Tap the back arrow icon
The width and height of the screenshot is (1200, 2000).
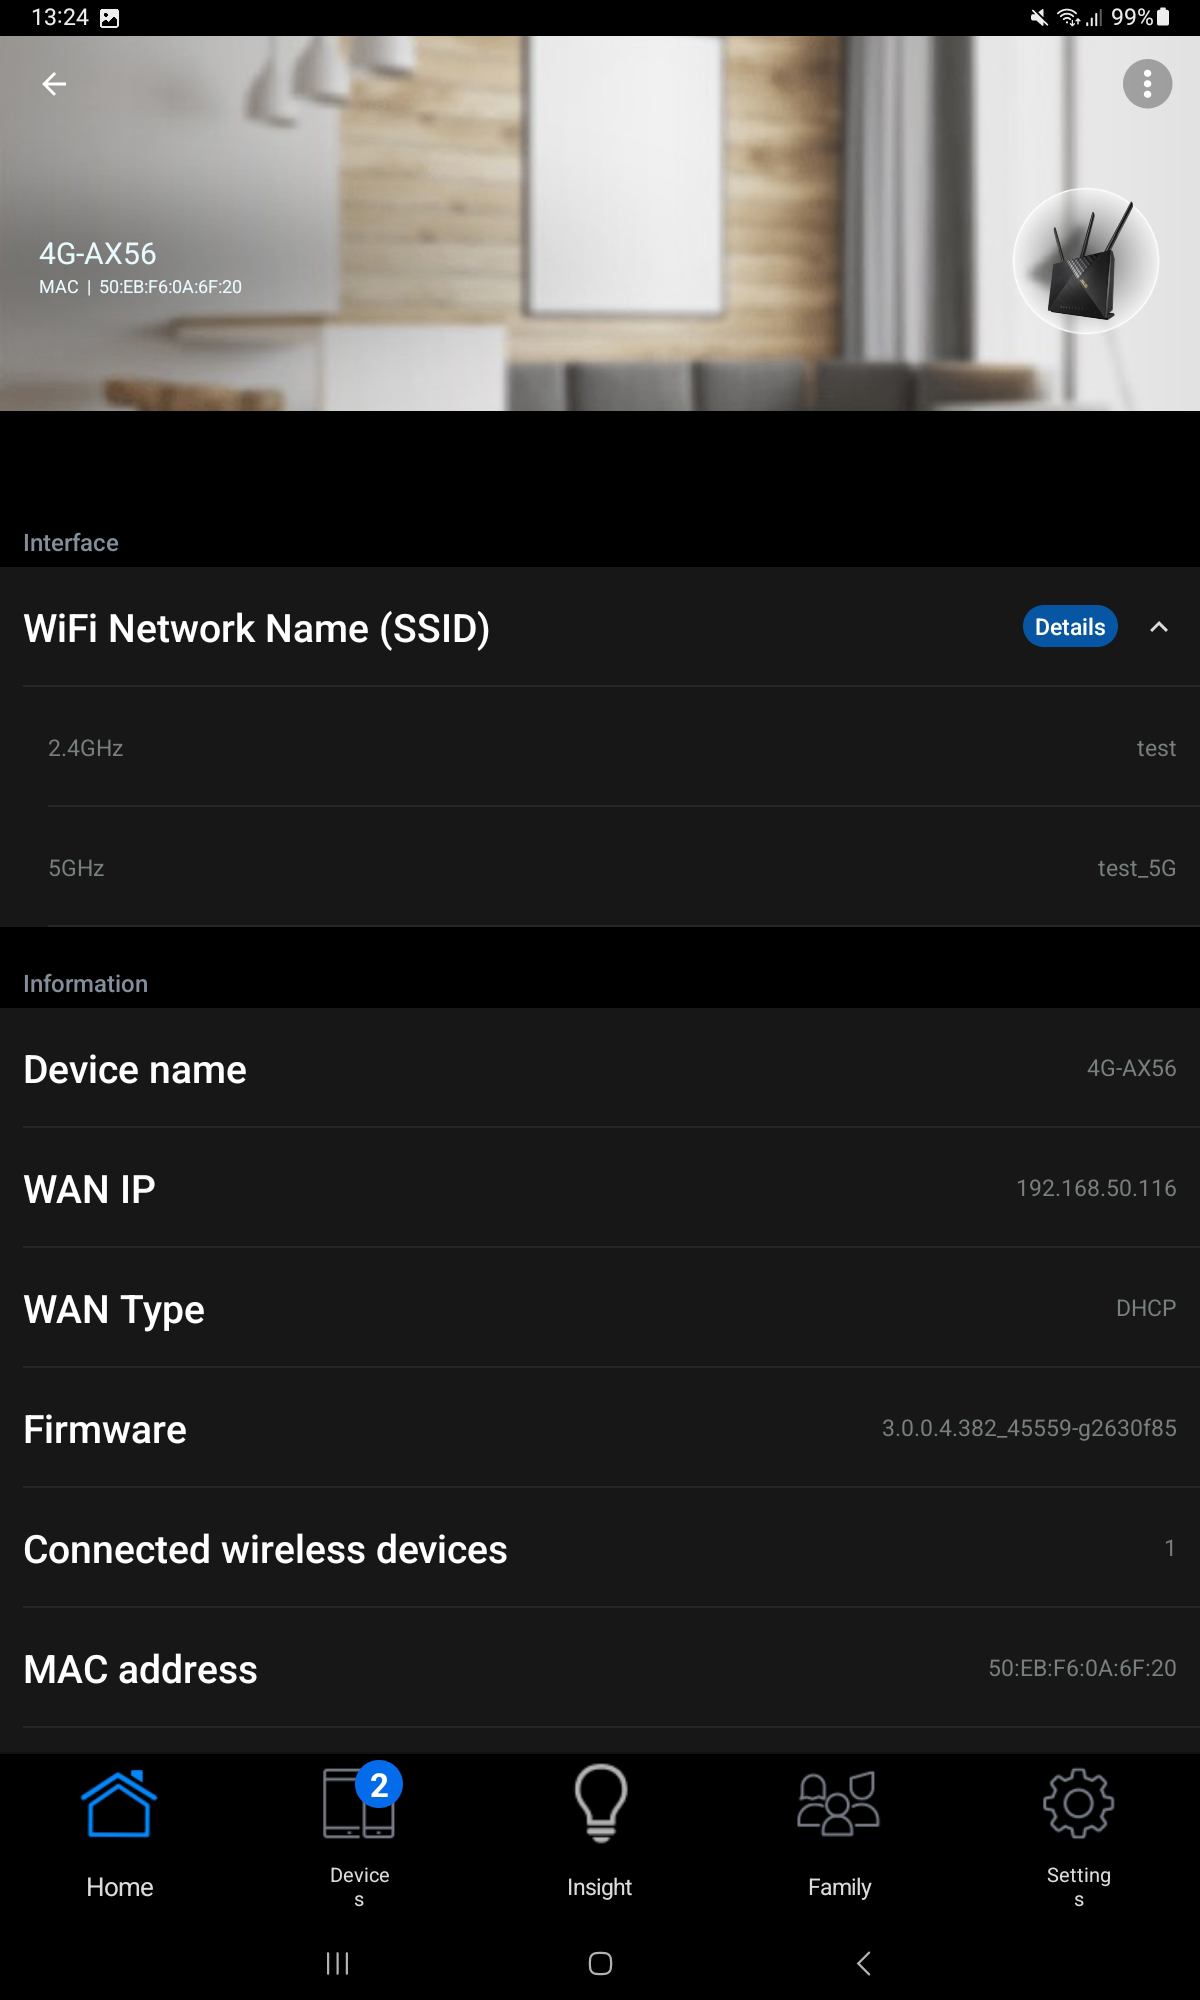54,85
